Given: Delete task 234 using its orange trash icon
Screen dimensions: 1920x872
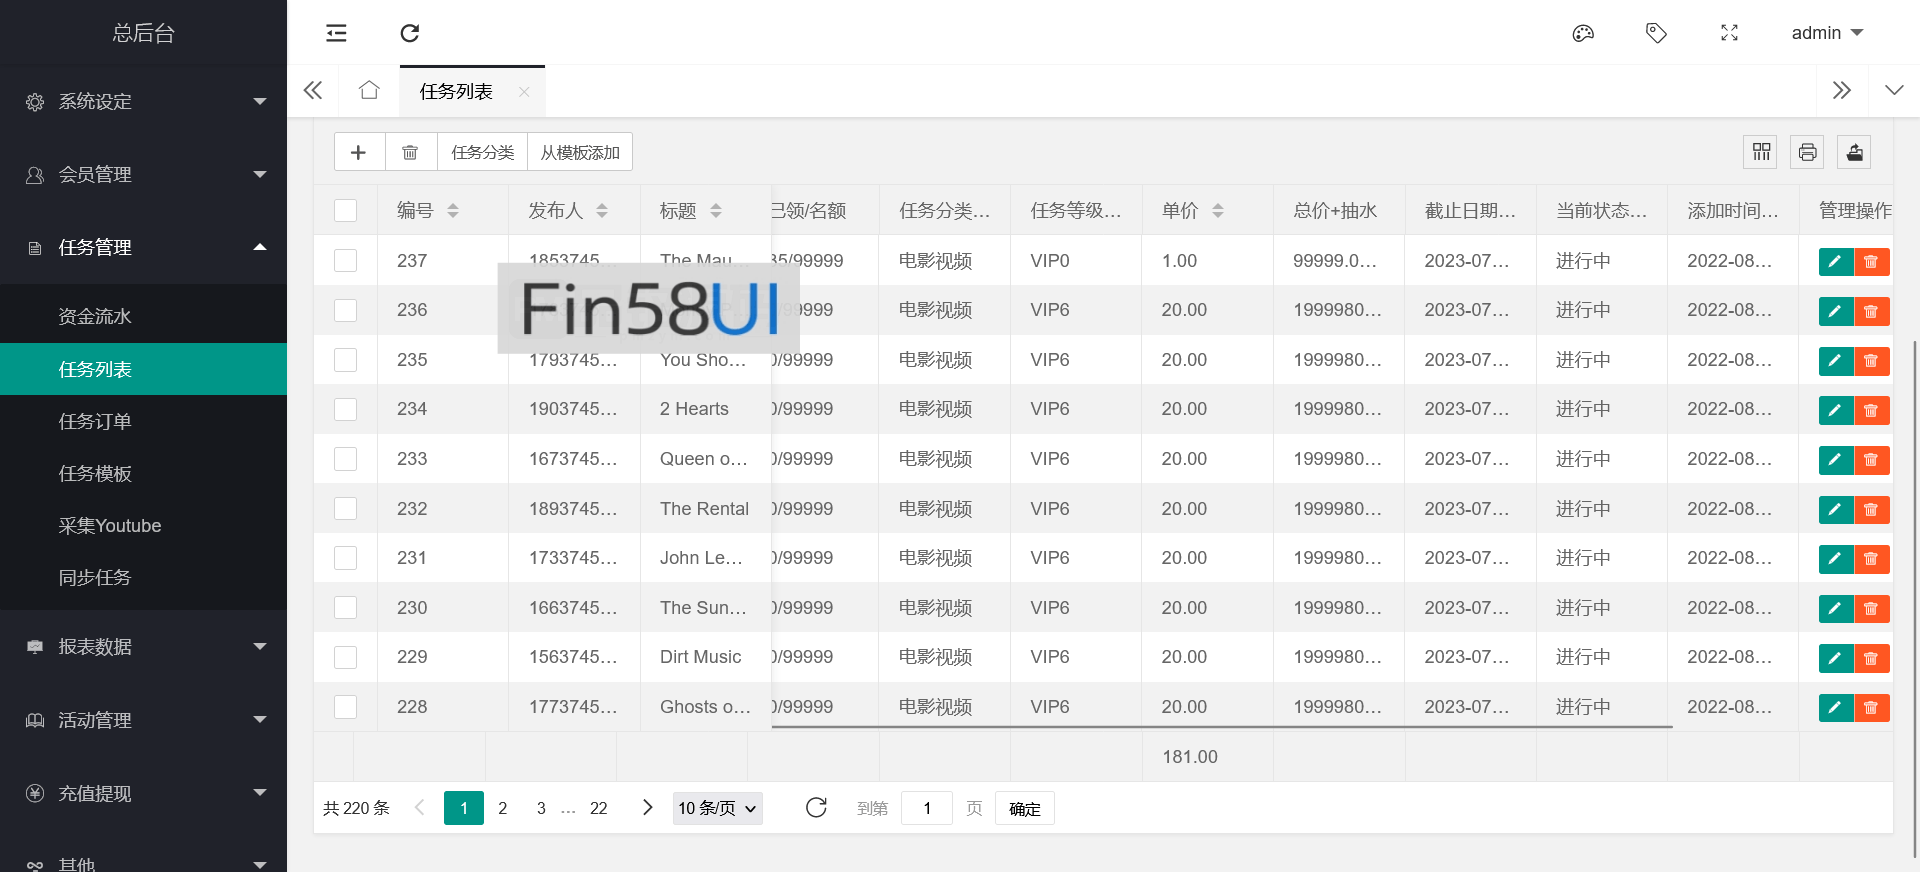Looking at the screenshot, I should pos(1871,410).
